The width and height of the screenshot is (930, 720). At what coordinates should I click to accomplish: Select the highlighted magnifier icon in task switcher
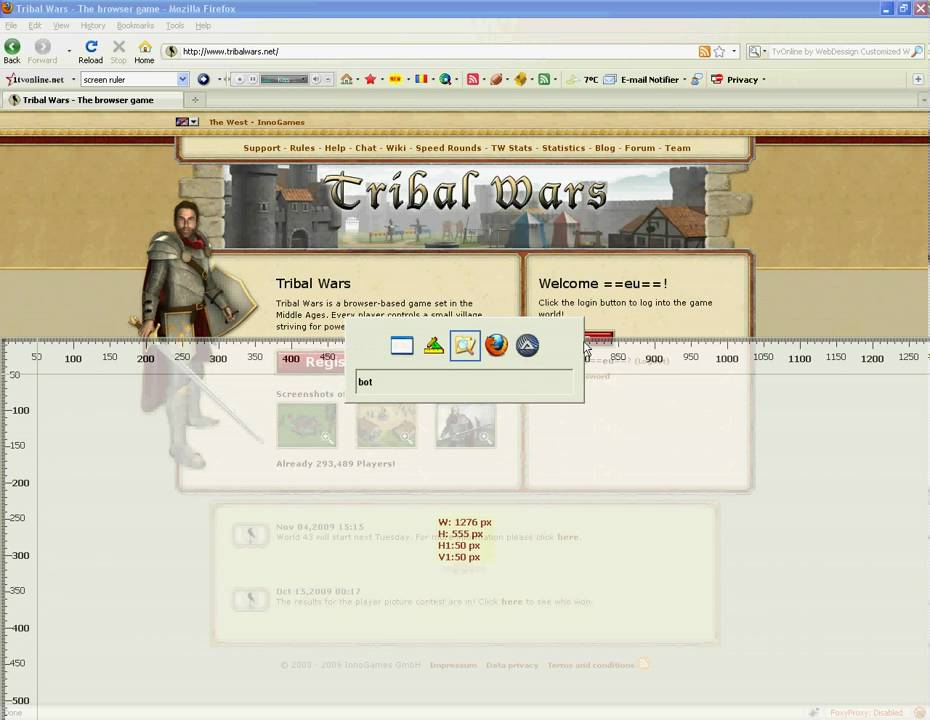pos(465,346)
